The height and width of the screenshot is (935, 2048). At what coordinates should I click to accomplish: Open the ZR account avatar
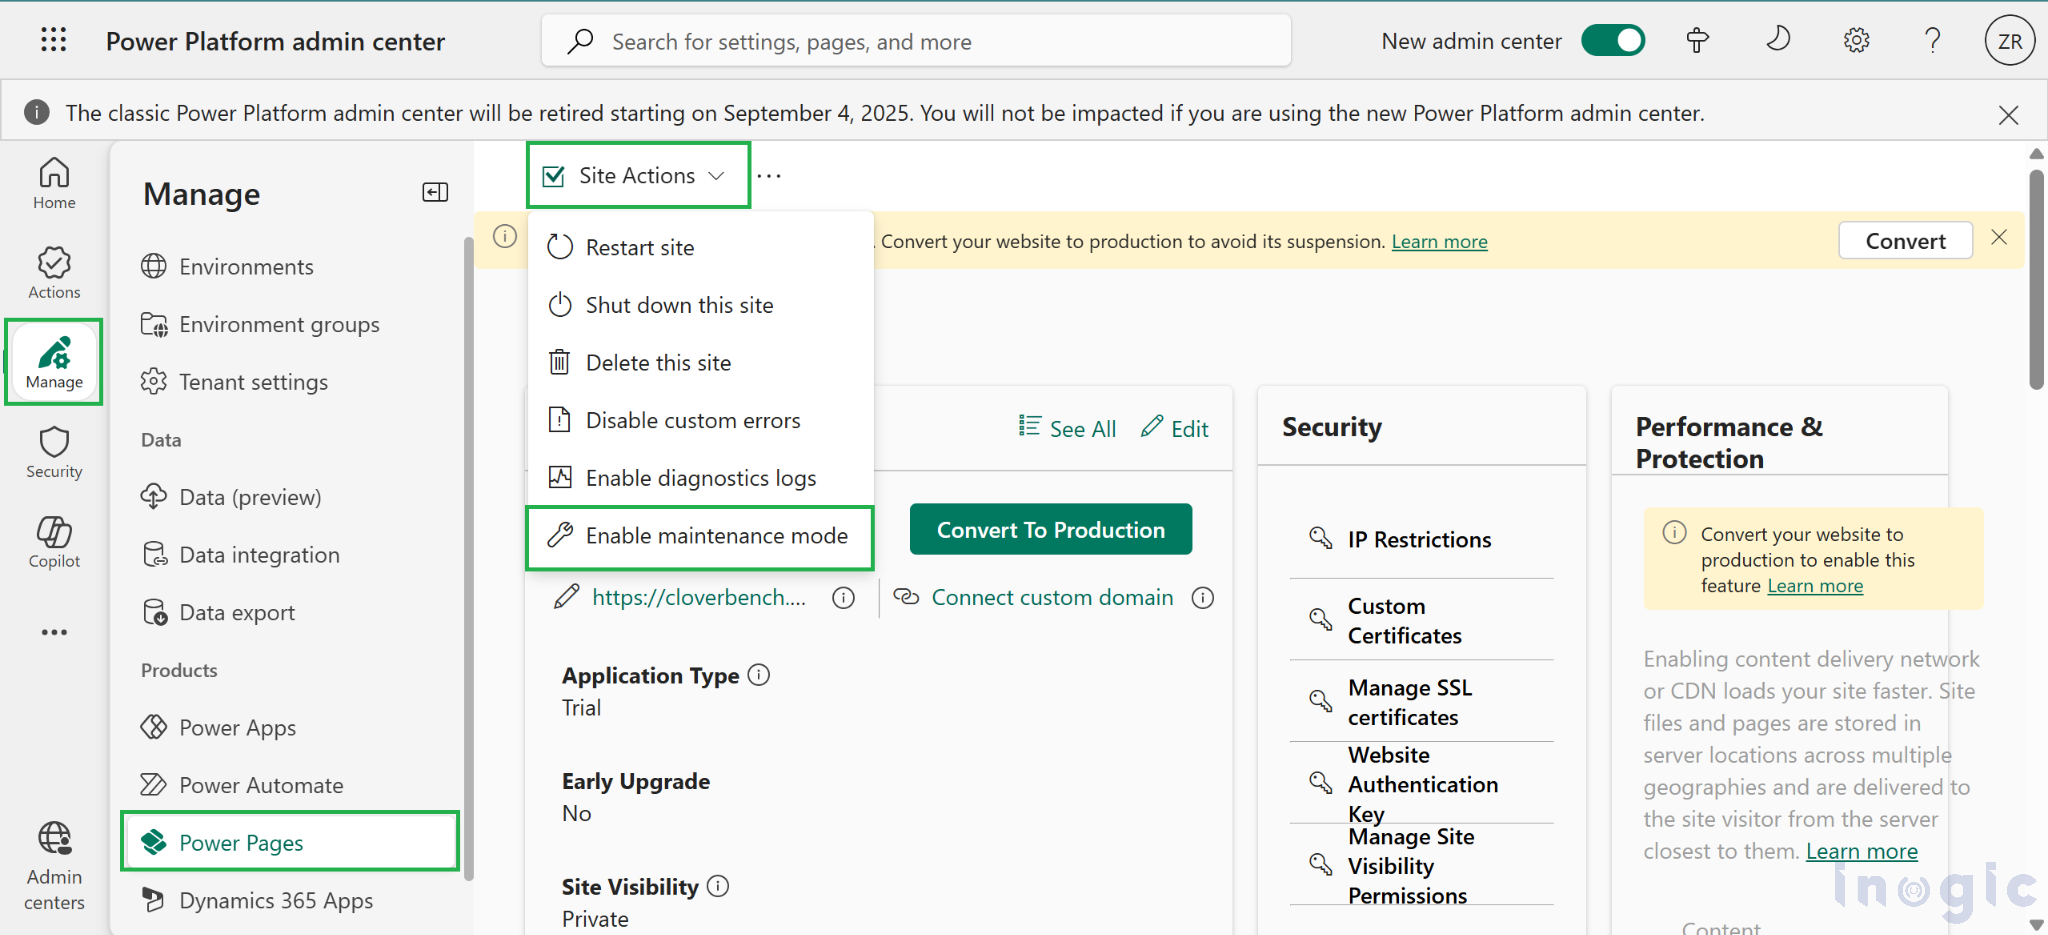(2010, 41)
